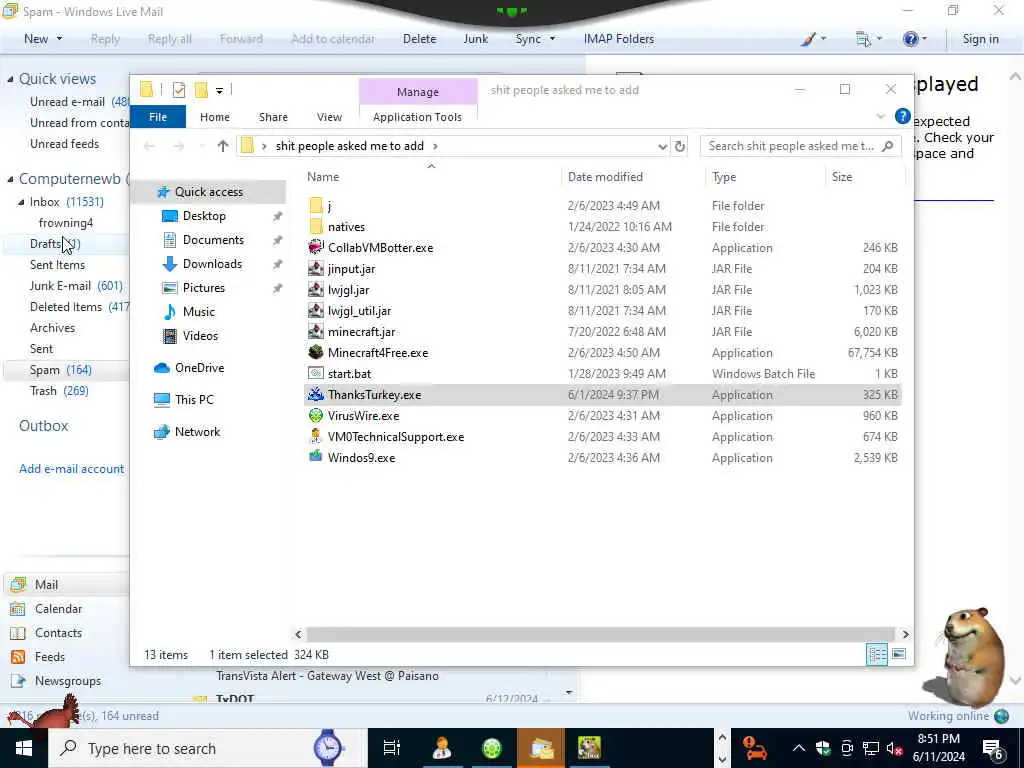Select the jinput.jar file icon
Screen dimensions: 1024x768
pyautogui.click(x=316, y=268)
